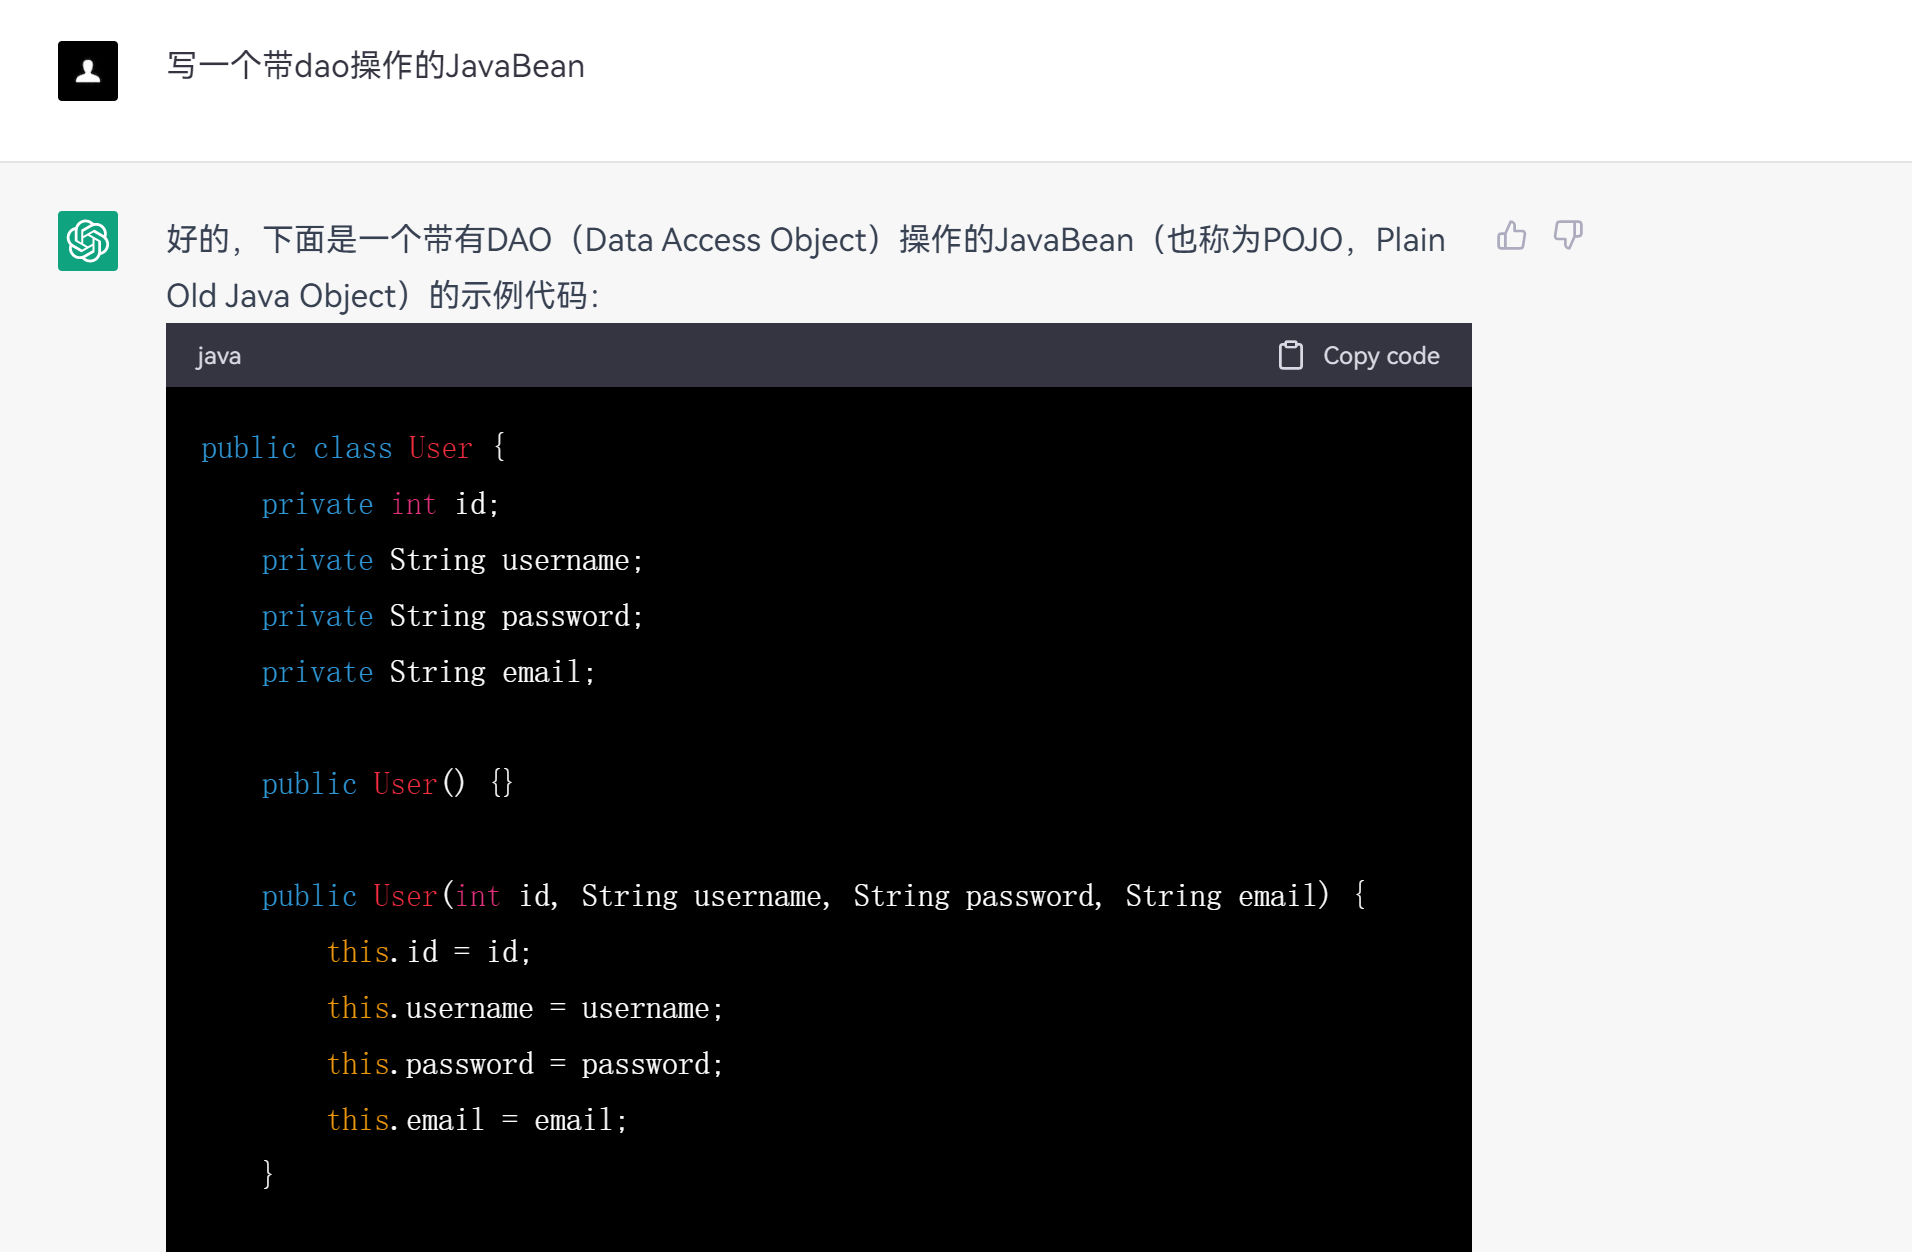Select the clipboard copy icon on the code header
1912x1252 pixels.
[x=1292, y=355]
